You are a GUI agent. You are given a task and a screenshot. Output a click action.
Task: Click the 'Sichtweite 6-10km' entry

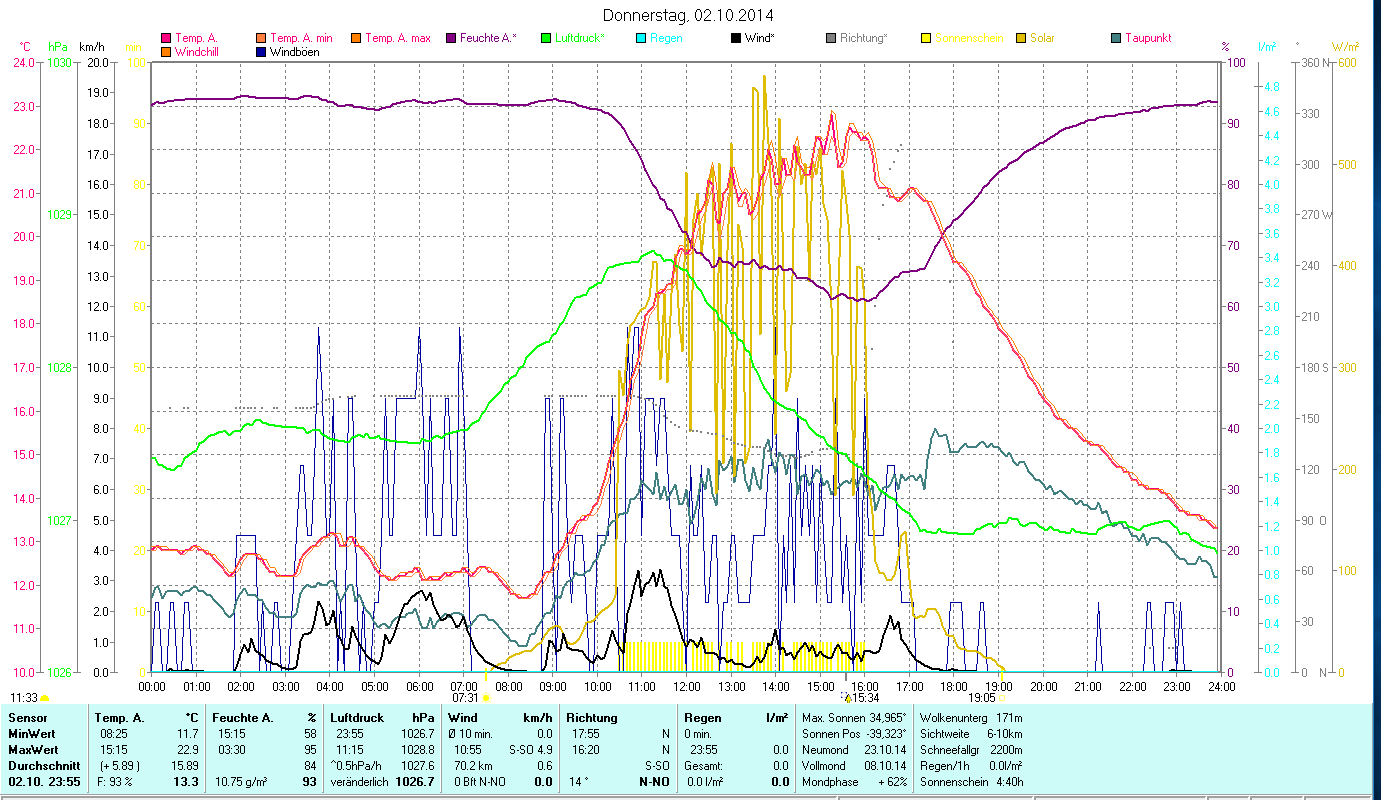point(970,734)
